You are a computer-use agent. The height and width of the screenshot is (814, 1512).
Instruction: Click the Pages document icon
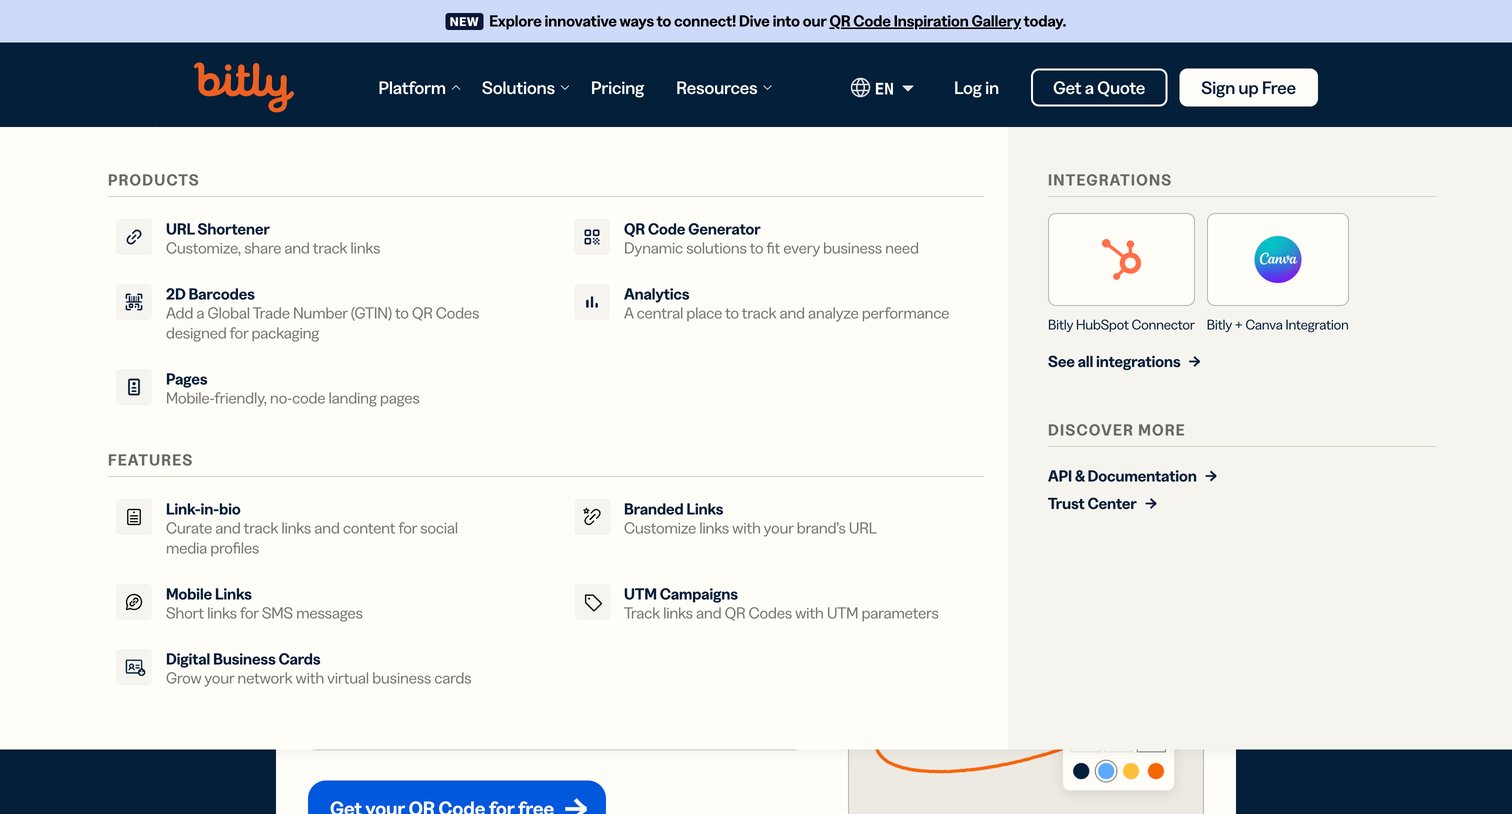tap(134, 387)
